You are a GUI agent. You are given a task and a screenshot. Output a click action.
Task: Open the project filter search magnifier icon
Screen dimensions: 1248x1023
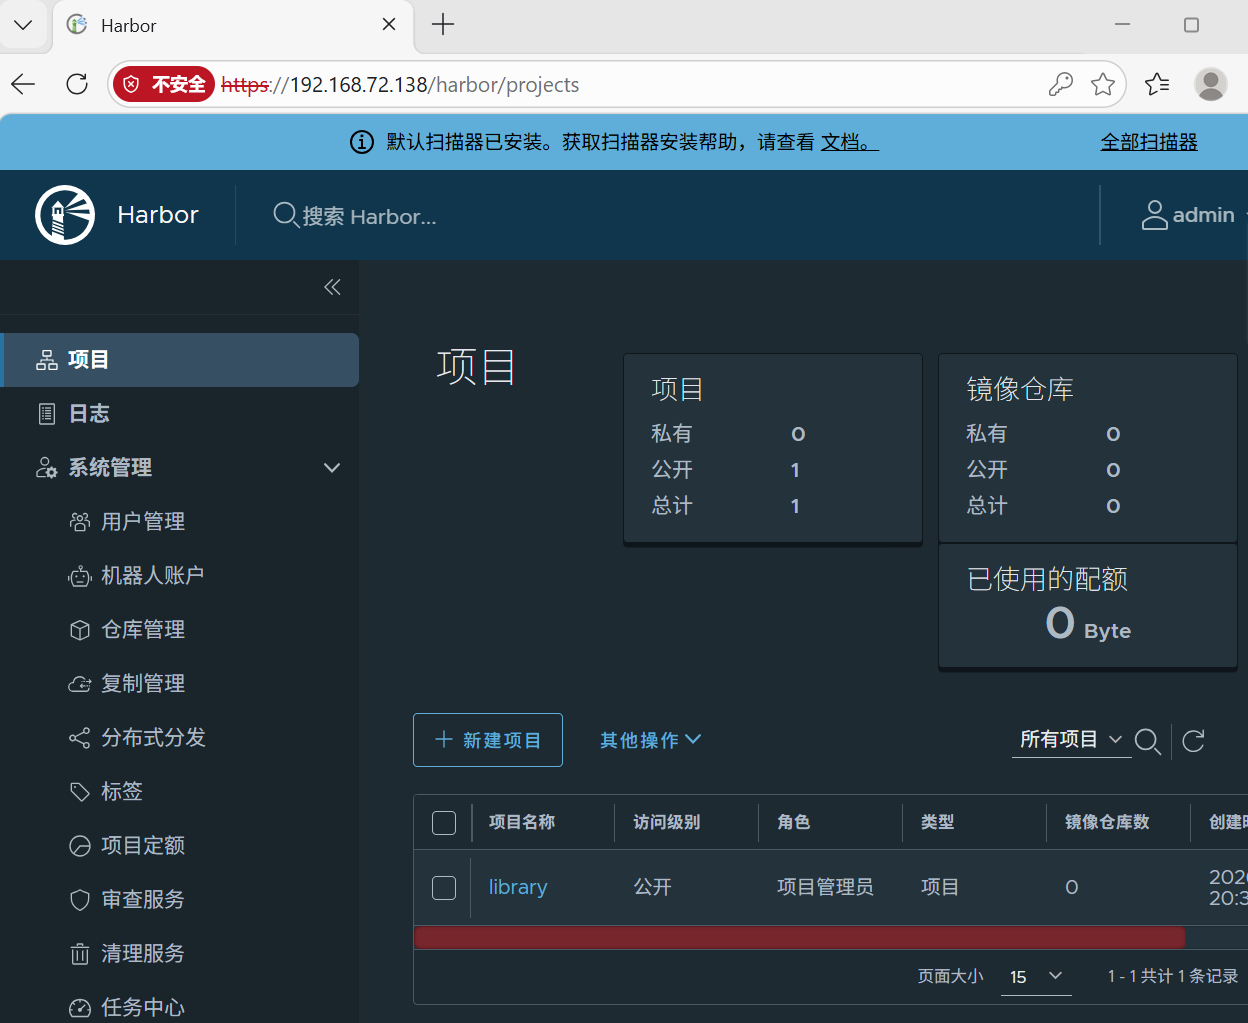pos(1148,741)
